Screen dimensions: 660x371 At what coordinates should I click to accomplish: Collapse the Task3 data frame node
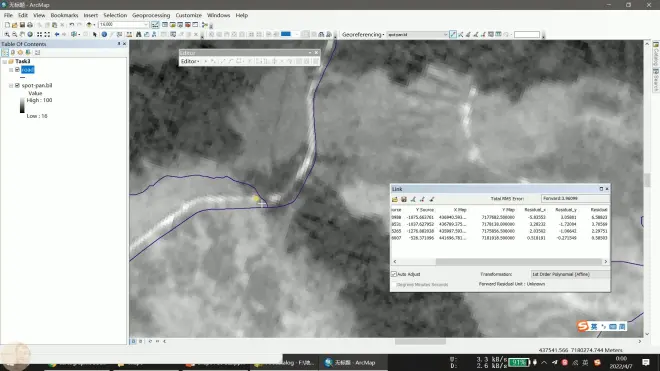[5, 61]
